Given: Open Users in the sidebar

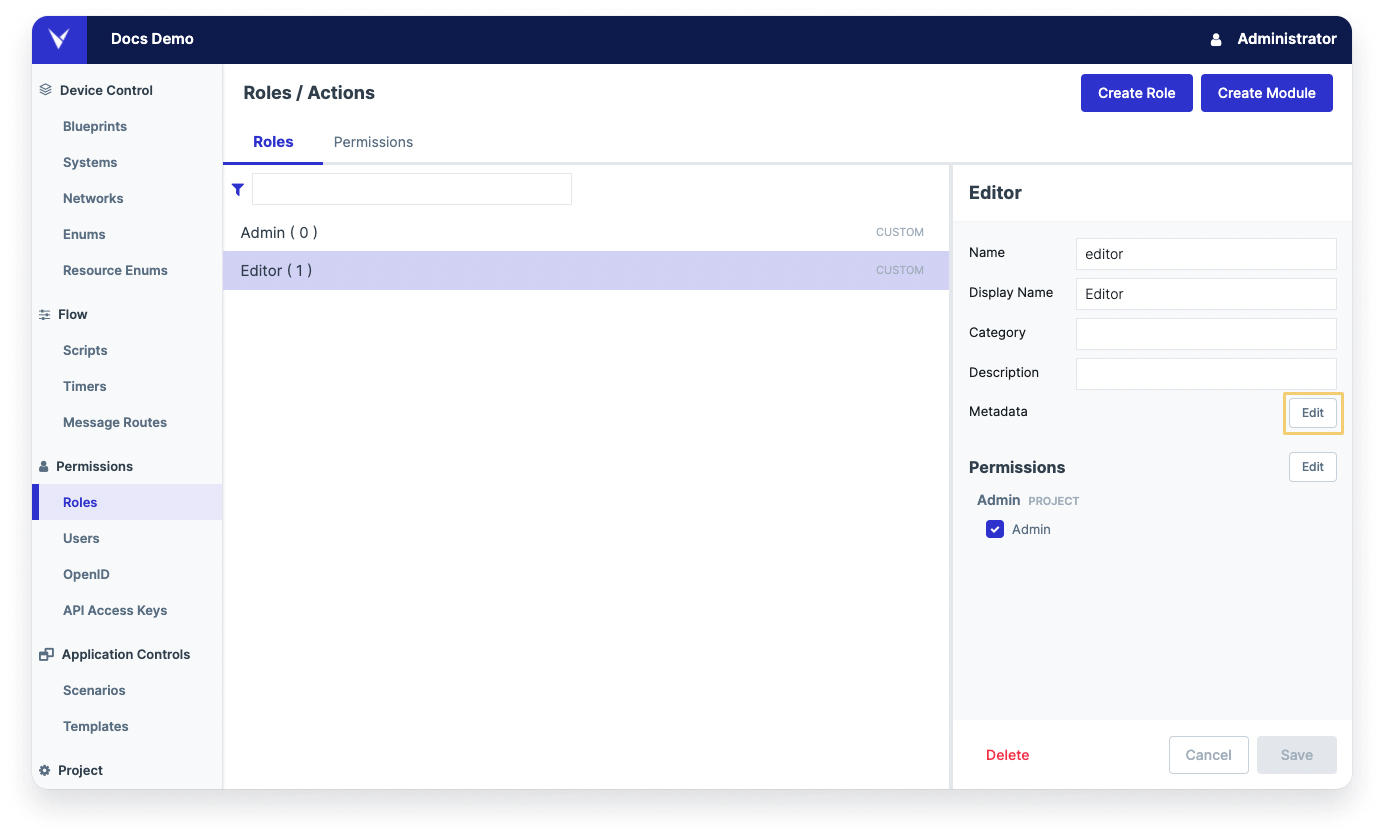Looking at the screenshot, I should 81,538.
